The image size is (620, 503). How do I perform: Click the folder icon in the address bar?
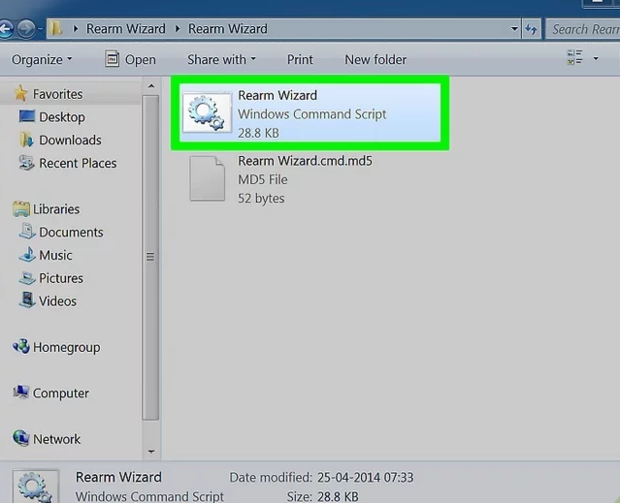coord(56,28)
